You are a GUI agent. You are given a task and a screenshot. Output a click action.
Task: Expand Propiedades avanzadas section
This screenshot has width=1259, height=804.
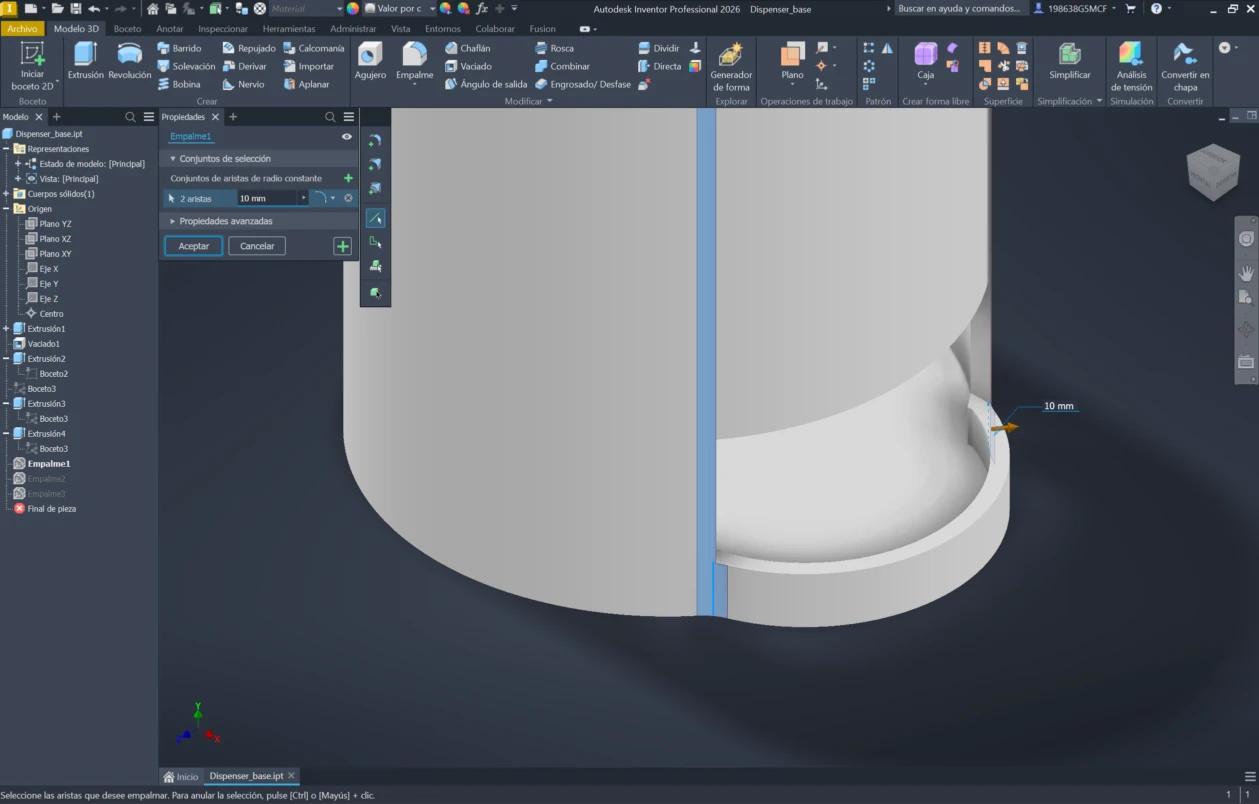[x=173, y=221]
